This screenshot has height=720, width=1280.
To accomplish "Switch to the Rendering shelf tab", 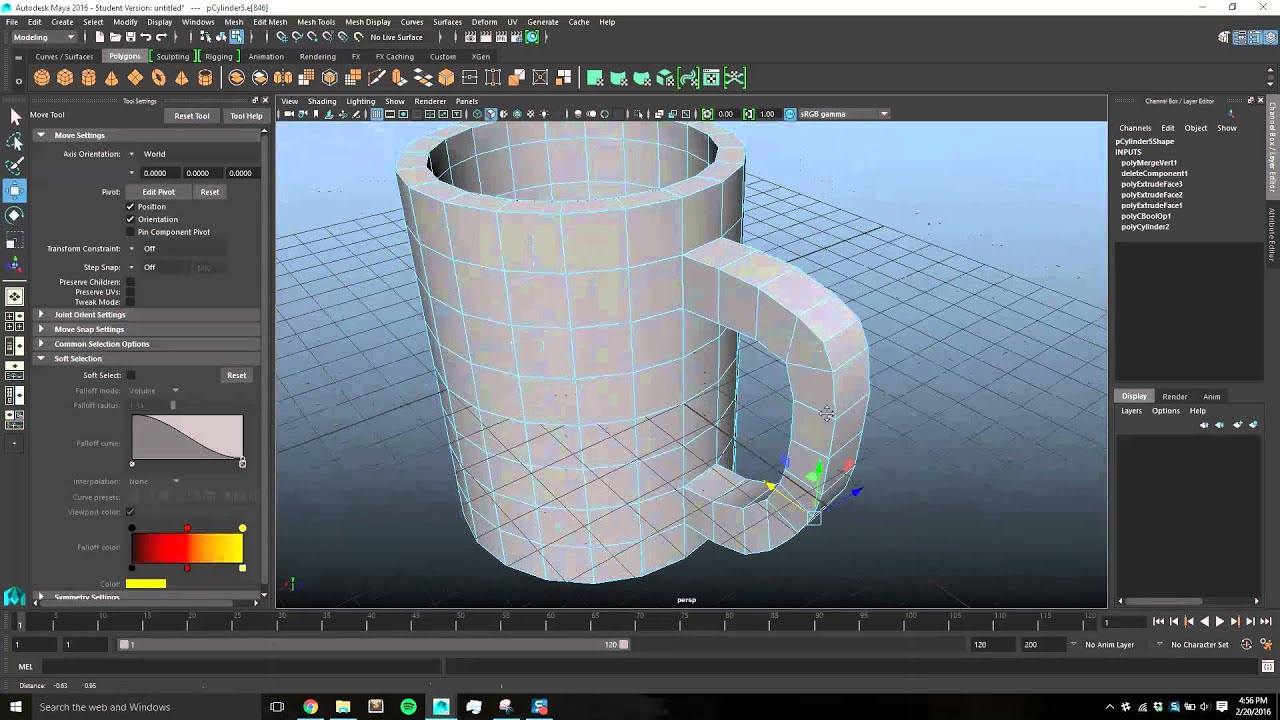I will (318, 56).
